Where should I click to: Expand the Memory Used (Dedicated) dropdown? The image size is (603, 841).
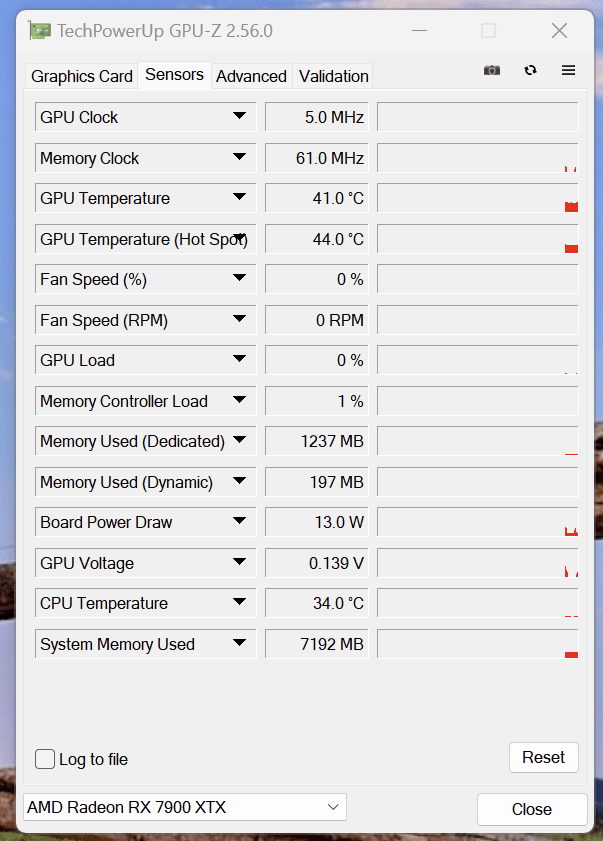[239, 440]
